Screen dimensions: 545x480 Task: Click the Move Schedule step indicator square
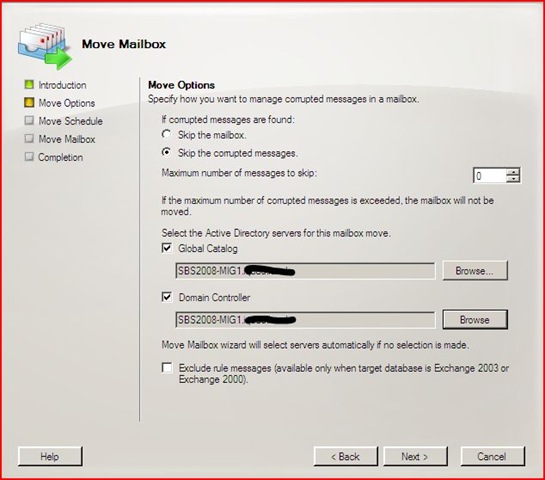pos(29,121)
